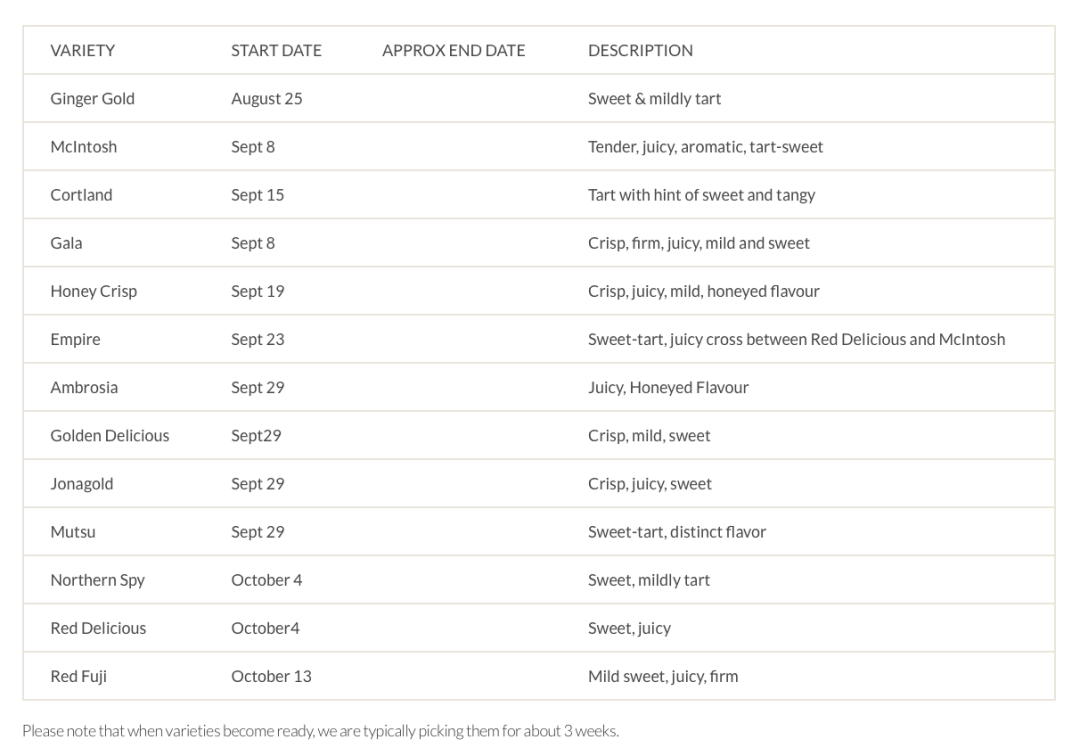Click the APPROX END DATE column header

pyautogui.click(x=453, y=50)
